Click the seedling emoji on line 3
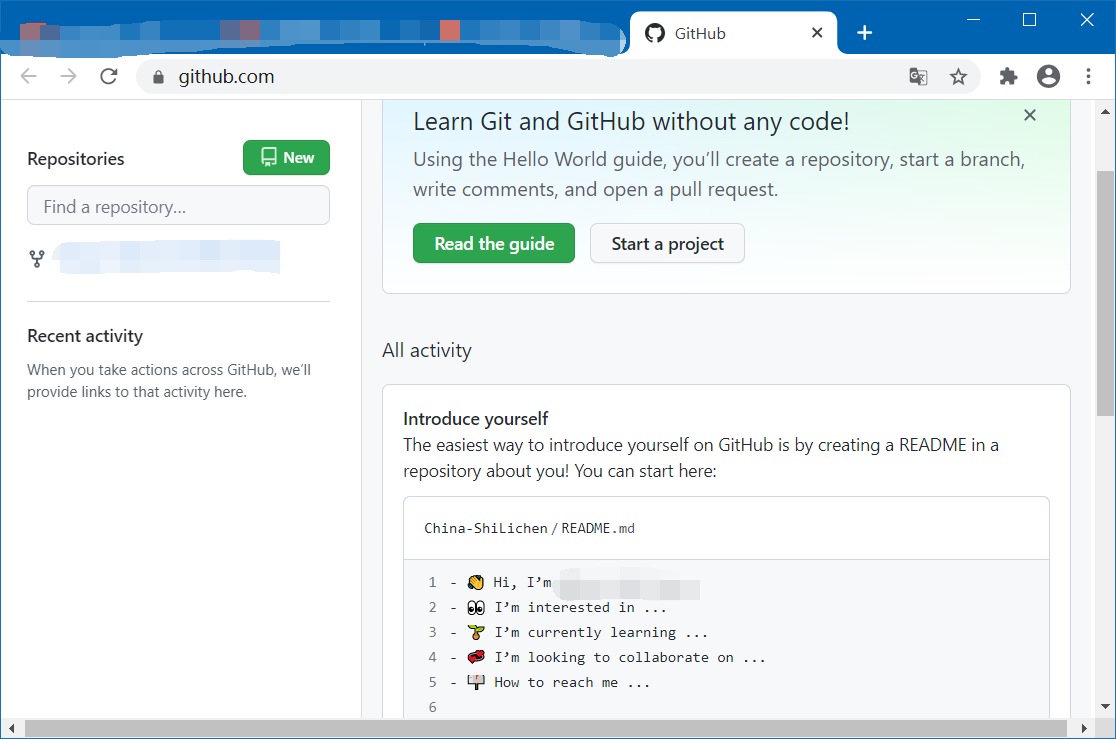Image resolution: width=1116 pixels, height=739 pixels. 475,632
